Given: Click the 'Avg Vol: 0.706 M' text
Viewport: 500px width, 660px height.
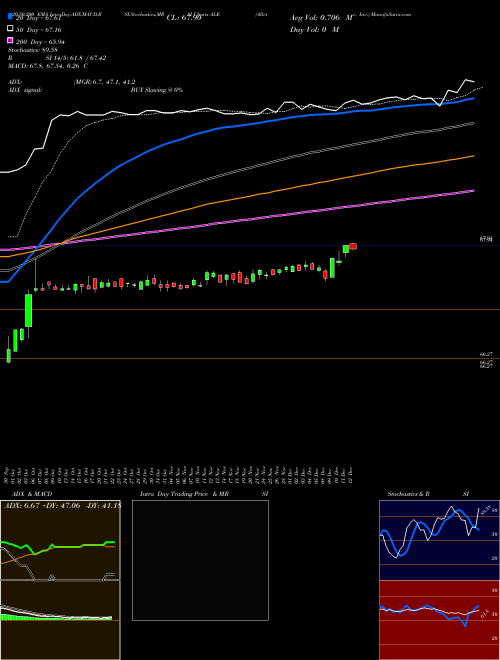Looking at the screenshot, I should pyautogui.click(x=321, y=18).
